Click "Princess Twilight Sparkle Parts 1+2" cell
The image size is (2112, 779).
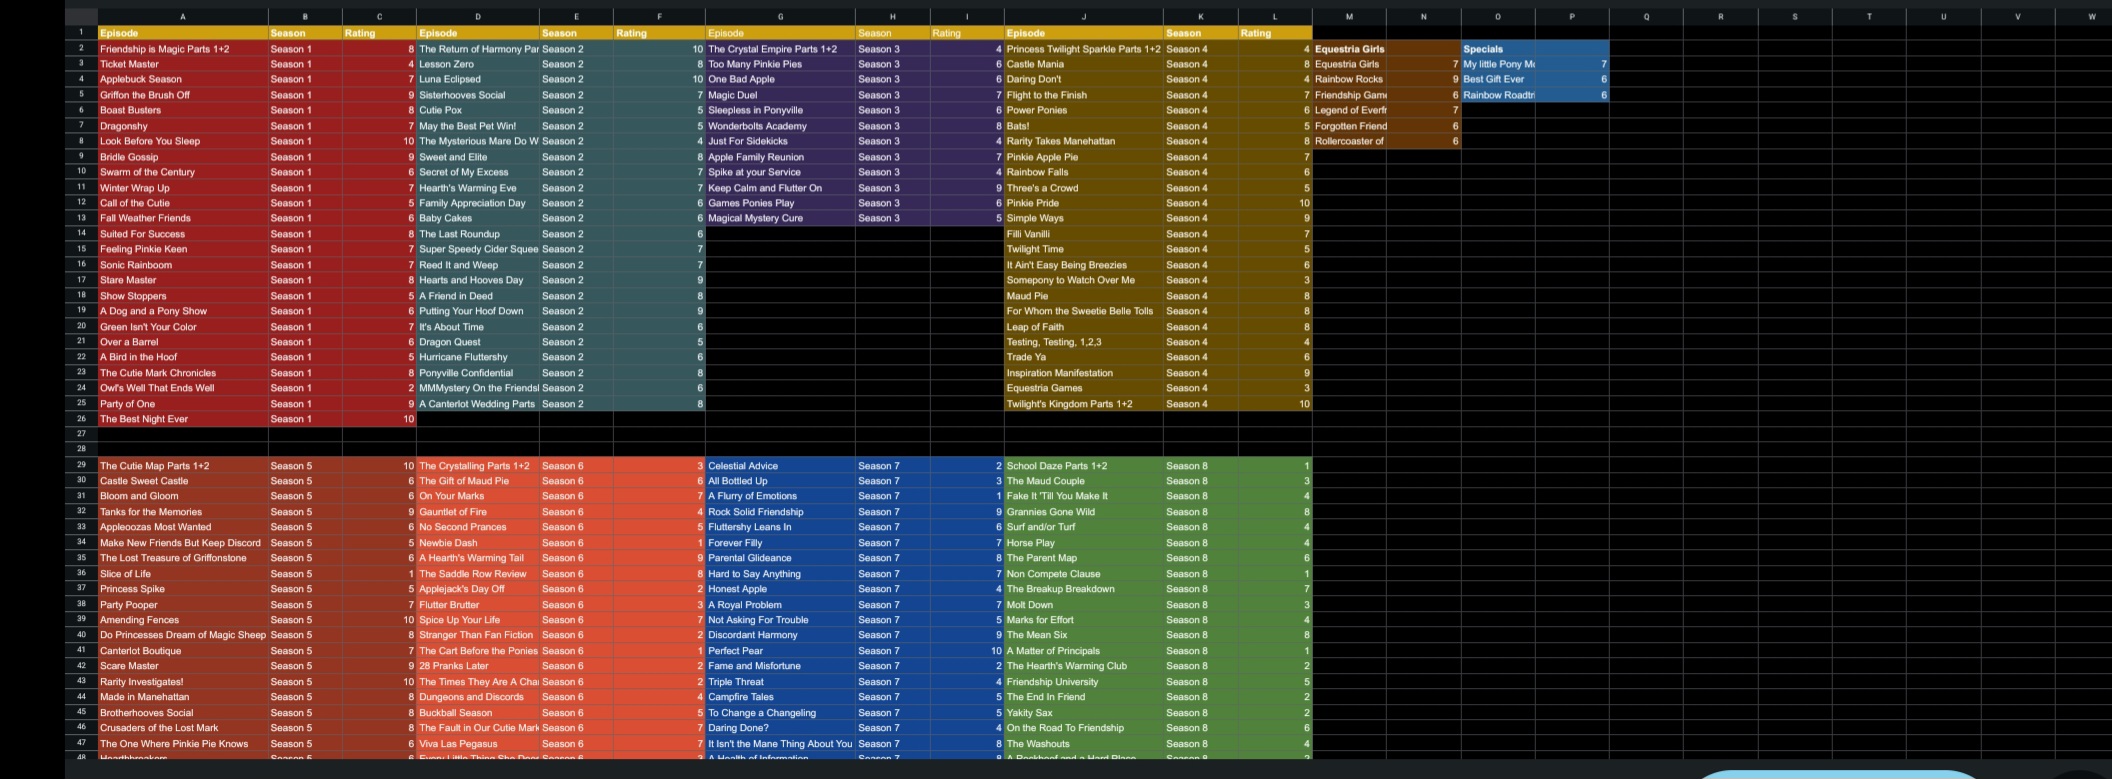(x=1084, y=49)
